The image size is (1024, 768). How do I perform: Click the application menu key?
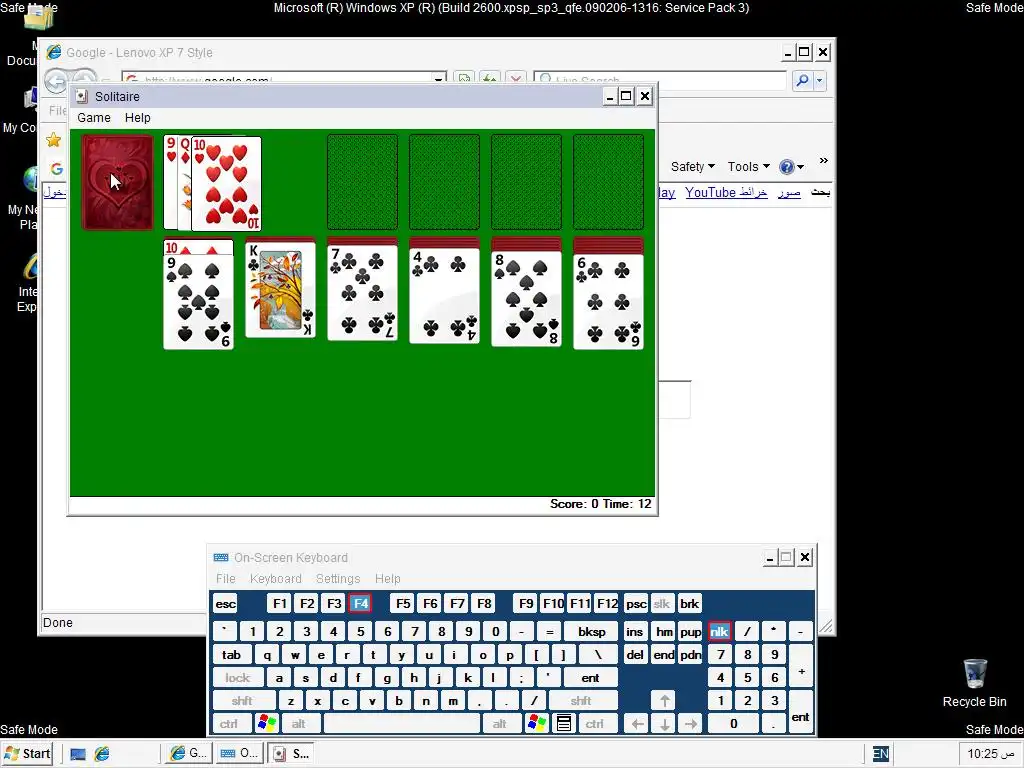pyautogui.click(x=564, y=724)
